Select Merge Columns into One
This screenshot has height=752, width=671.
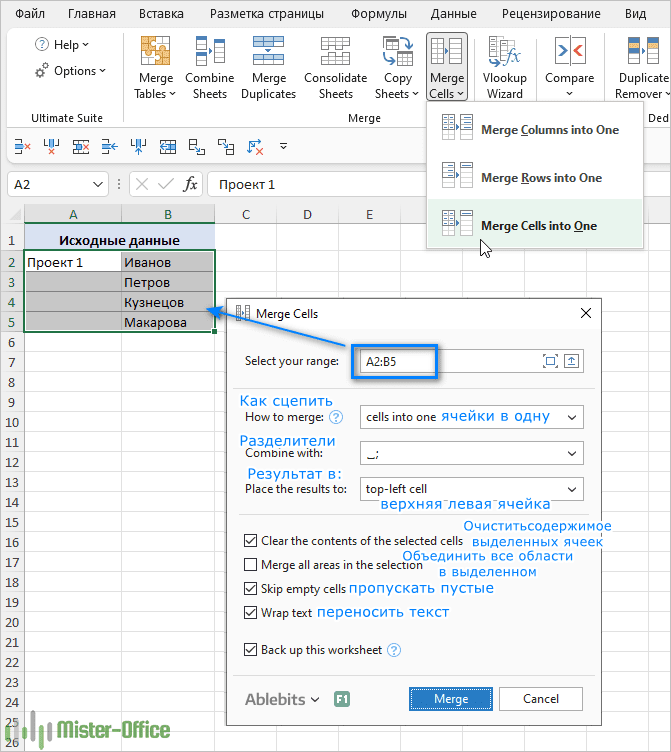(534, 129)
